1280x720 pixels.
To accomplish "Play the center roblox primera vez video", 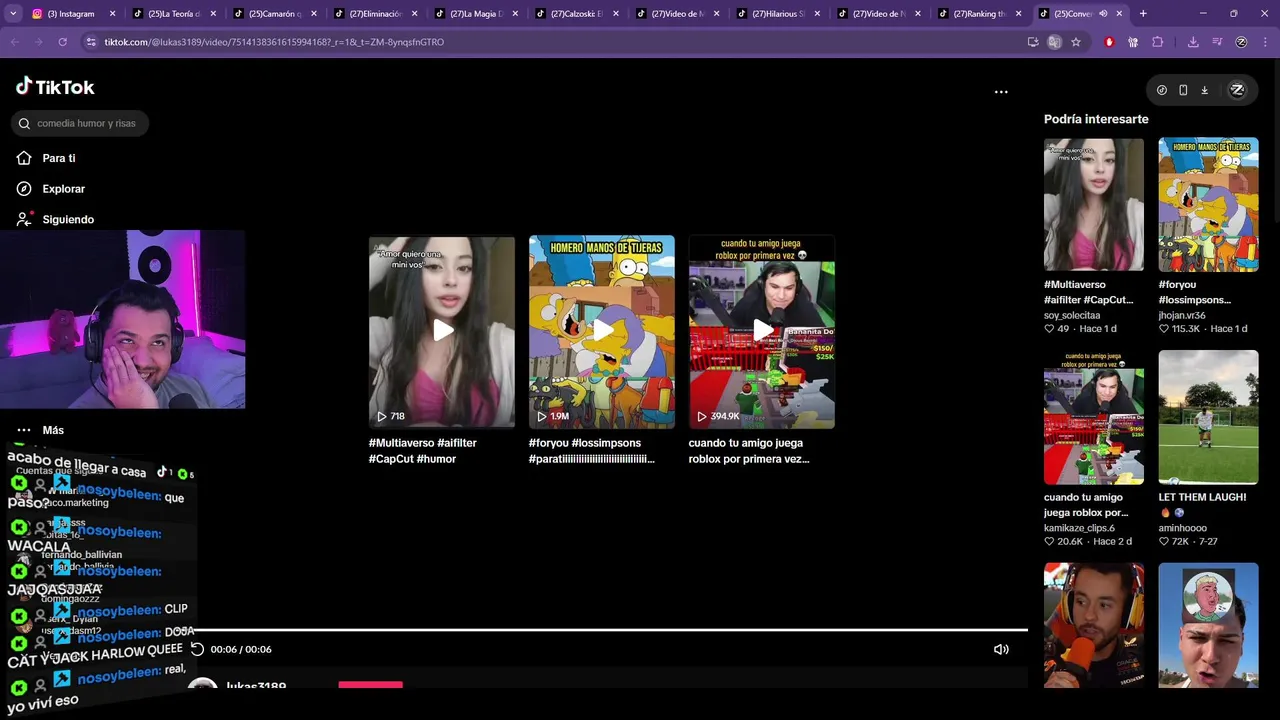I will coord(762,332).
